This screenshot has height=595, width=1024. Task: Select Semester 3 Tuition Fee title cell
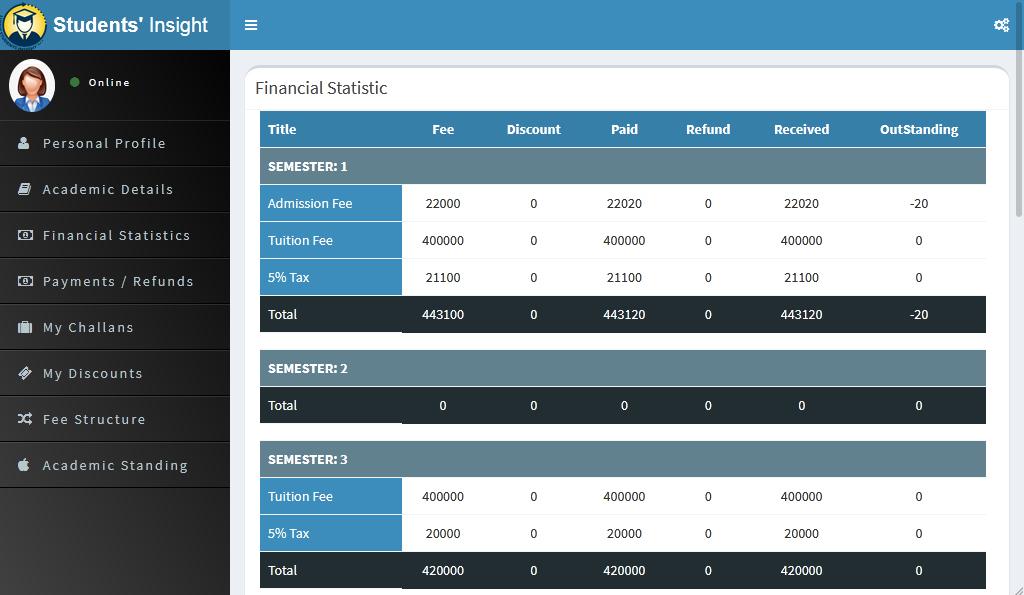(x=330, y=496)
